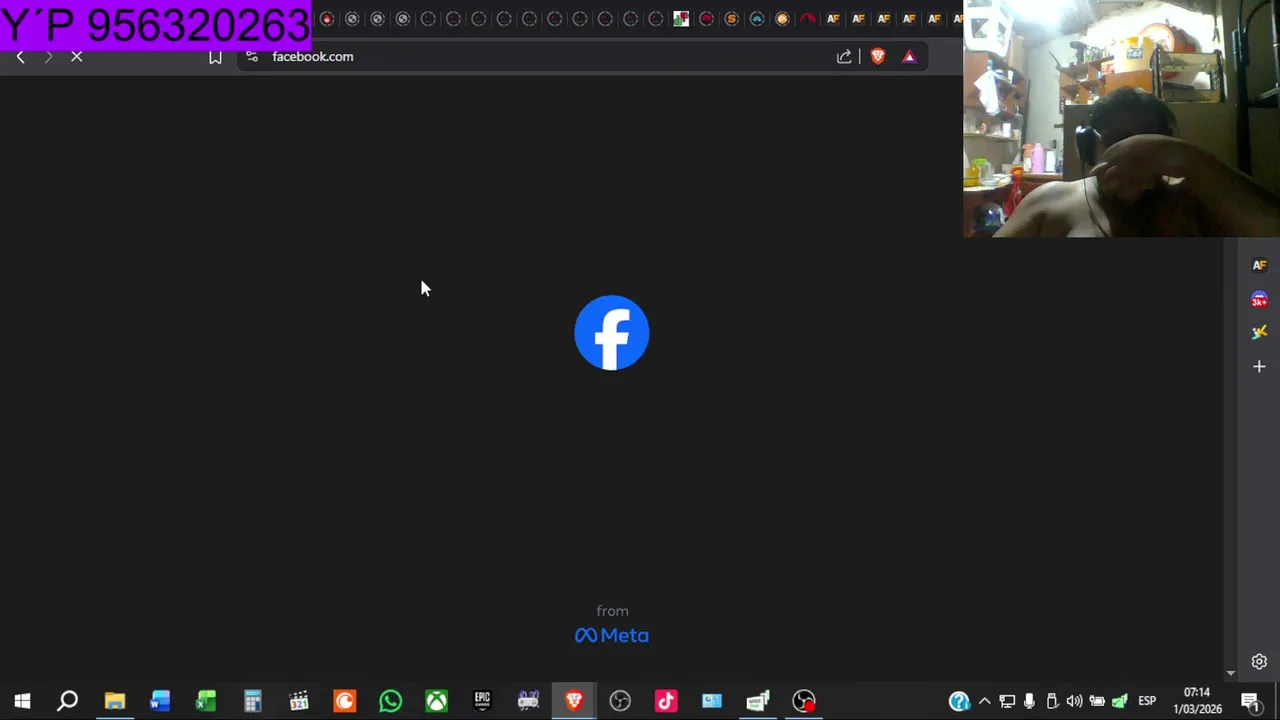Open Calculator from the taskbar

pyautogui.click(x=252, y=701)
